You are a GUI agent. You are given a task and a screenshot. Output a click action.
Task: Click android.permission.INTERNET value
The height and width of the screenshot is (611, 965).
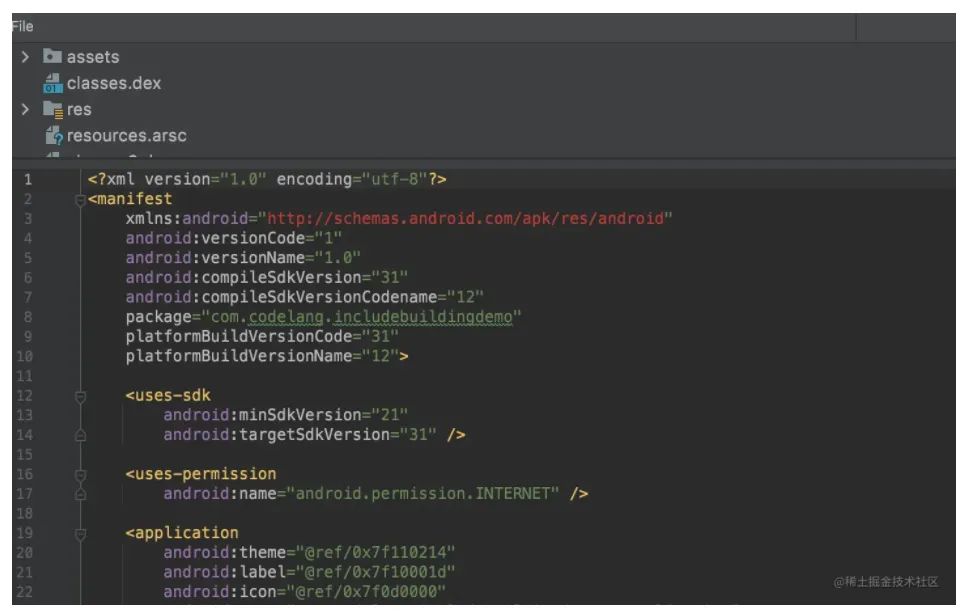point(423,493)
